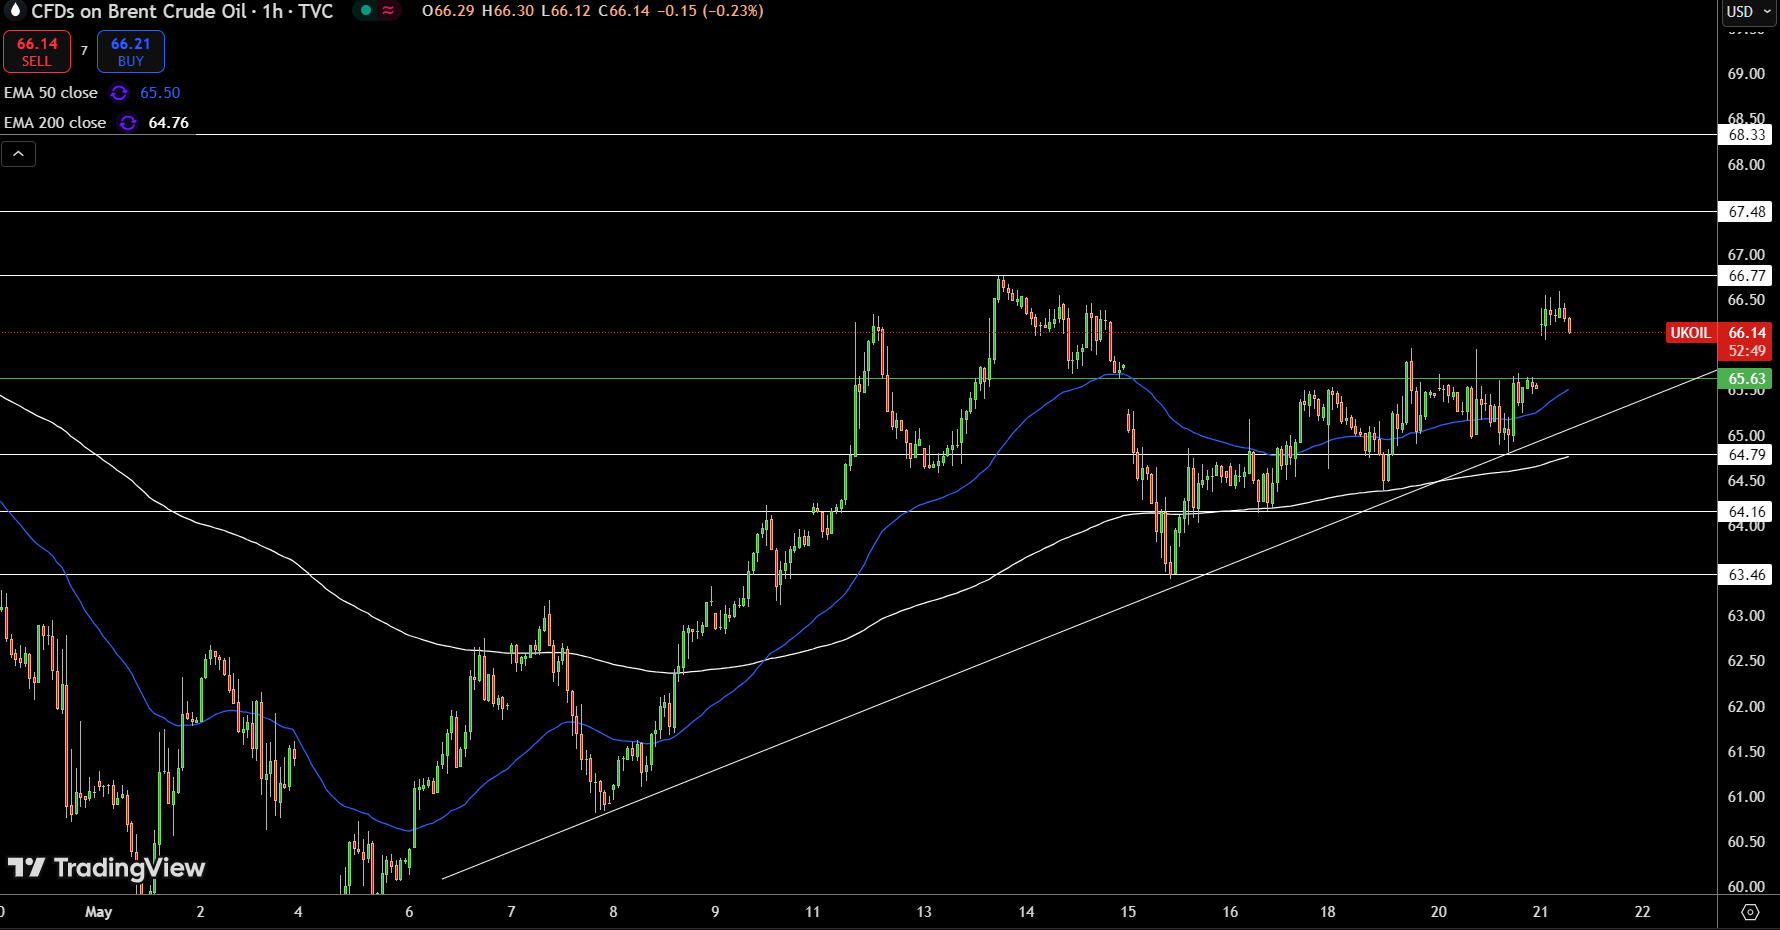Click the BUY 66.21 button
Viewport: 1780px width, 930px height.
point(131,52)
